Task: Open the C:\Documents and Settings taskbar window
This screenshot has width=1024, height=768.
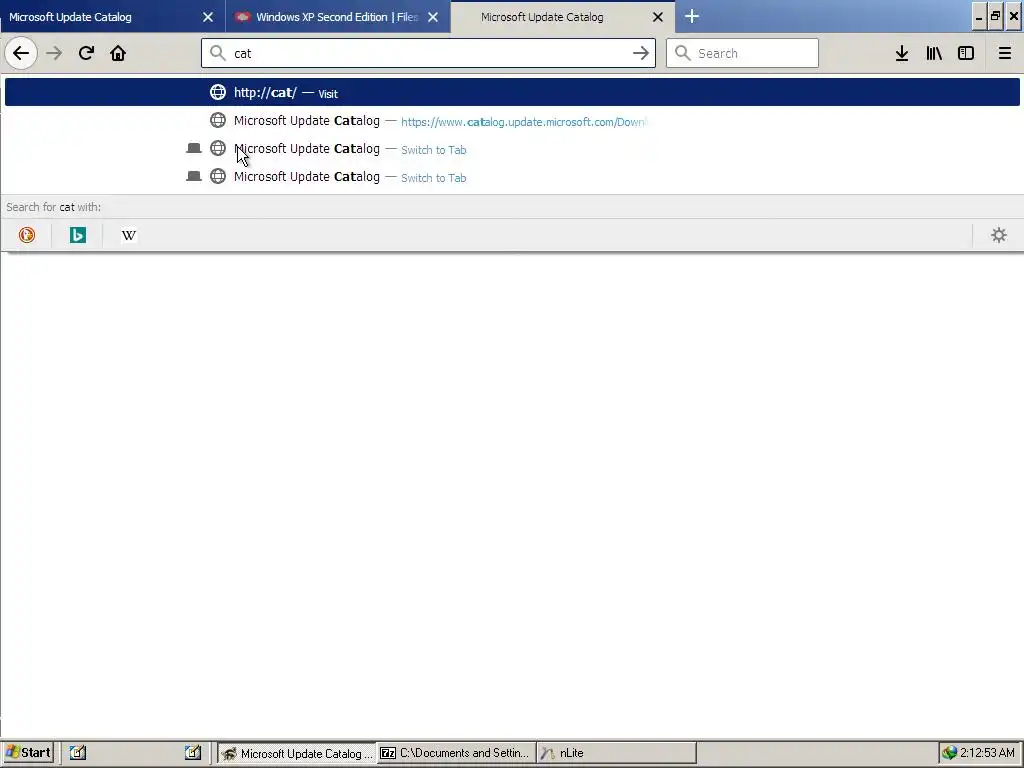Action: pyautogui.click(x=456, y=753)
